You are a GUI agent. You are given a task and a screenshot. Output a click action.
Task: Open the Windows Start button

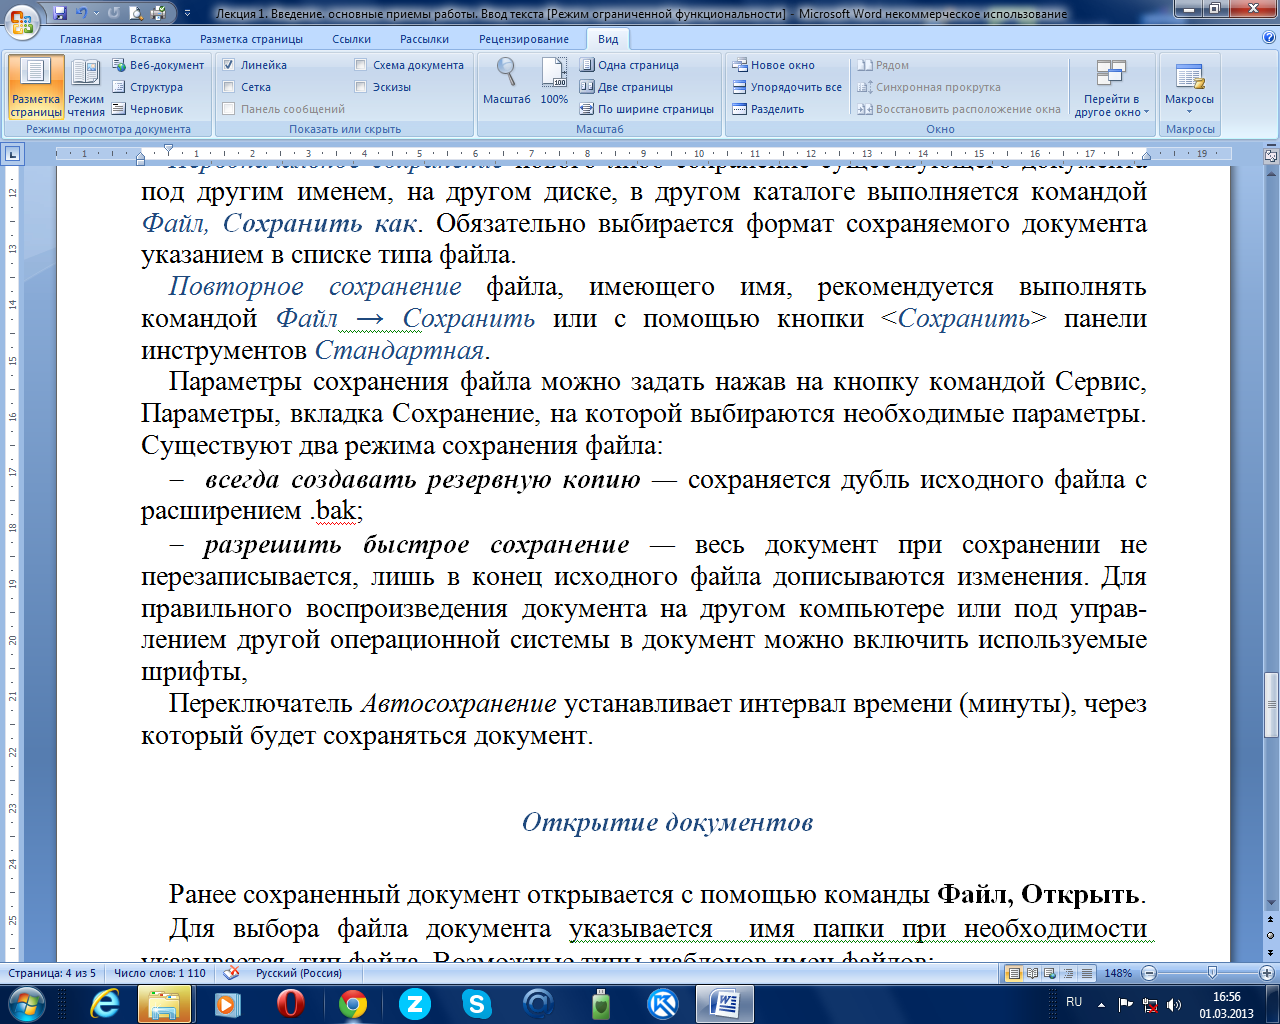click(x=26, y=1004)
